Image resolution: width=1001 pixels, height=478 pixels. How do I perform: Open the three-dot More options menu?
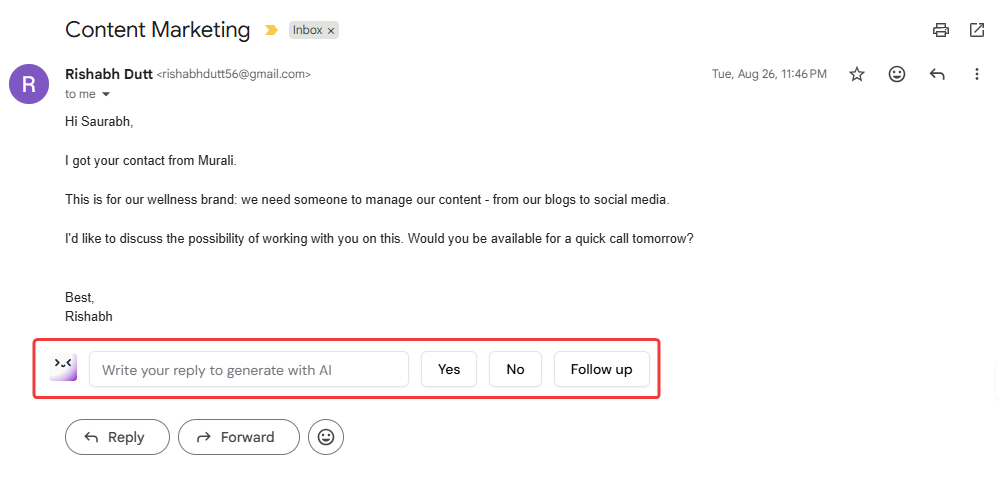(x=977, y=74)
